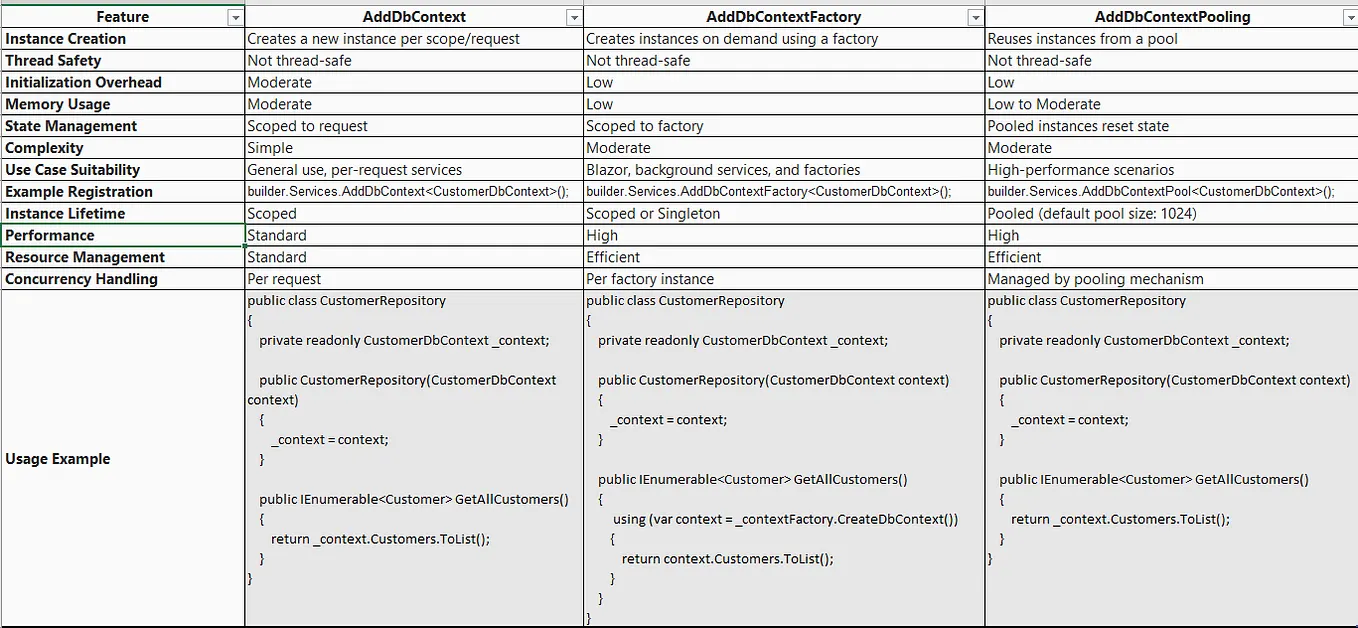Open the AddDbContextFactory column filter dropdown
1358x628 pixels.
(976, 16)
